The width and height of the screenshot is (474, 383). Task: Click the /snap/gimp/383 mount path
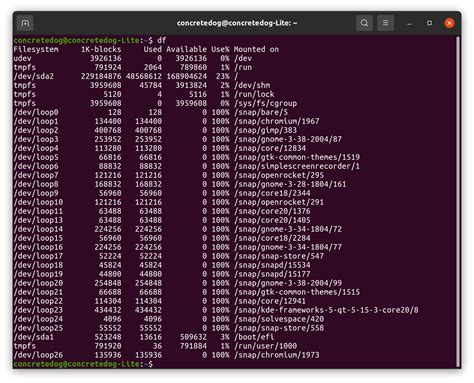click(265, 130)
